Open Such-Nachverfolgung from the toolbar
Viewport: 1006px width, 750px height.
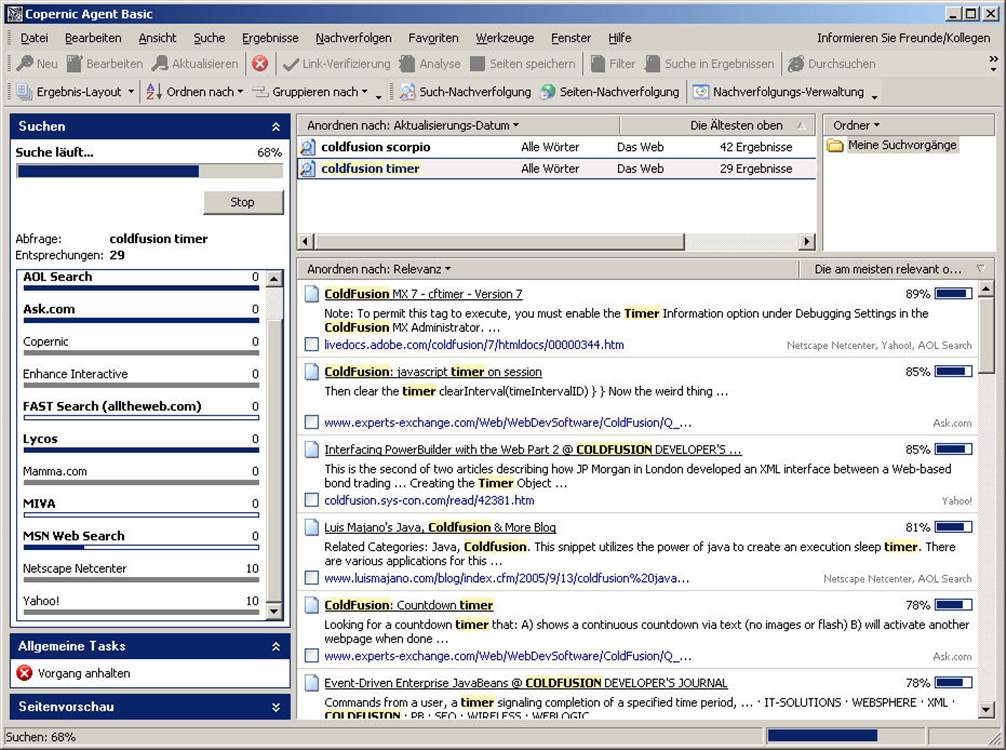pos(466,92)
